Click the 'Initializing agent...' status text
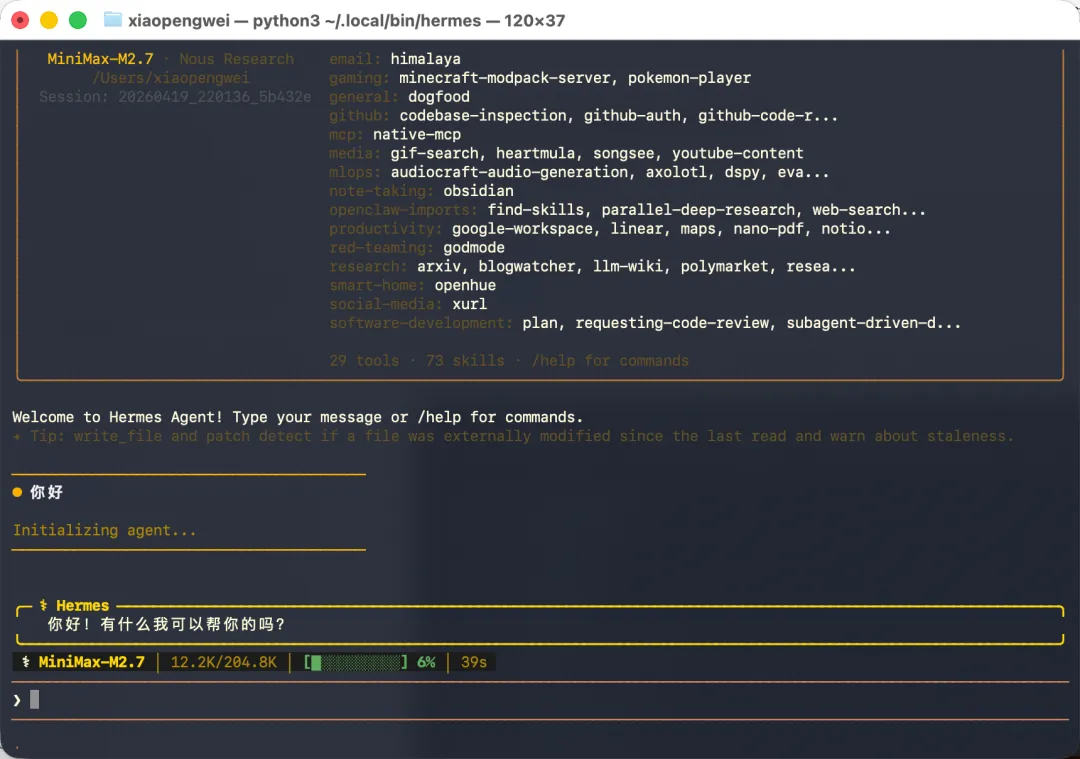The height and width of the screenshot is (759, 1080). click(x=105, y=530)
